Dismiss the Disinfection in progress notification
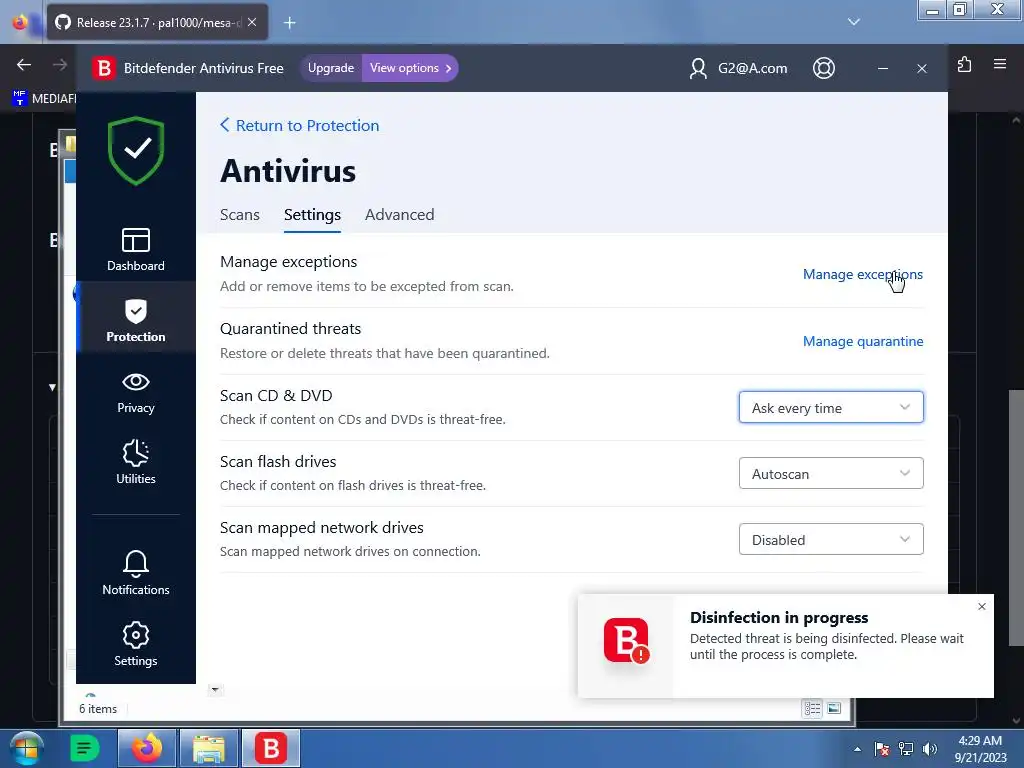 click(982, 607)
